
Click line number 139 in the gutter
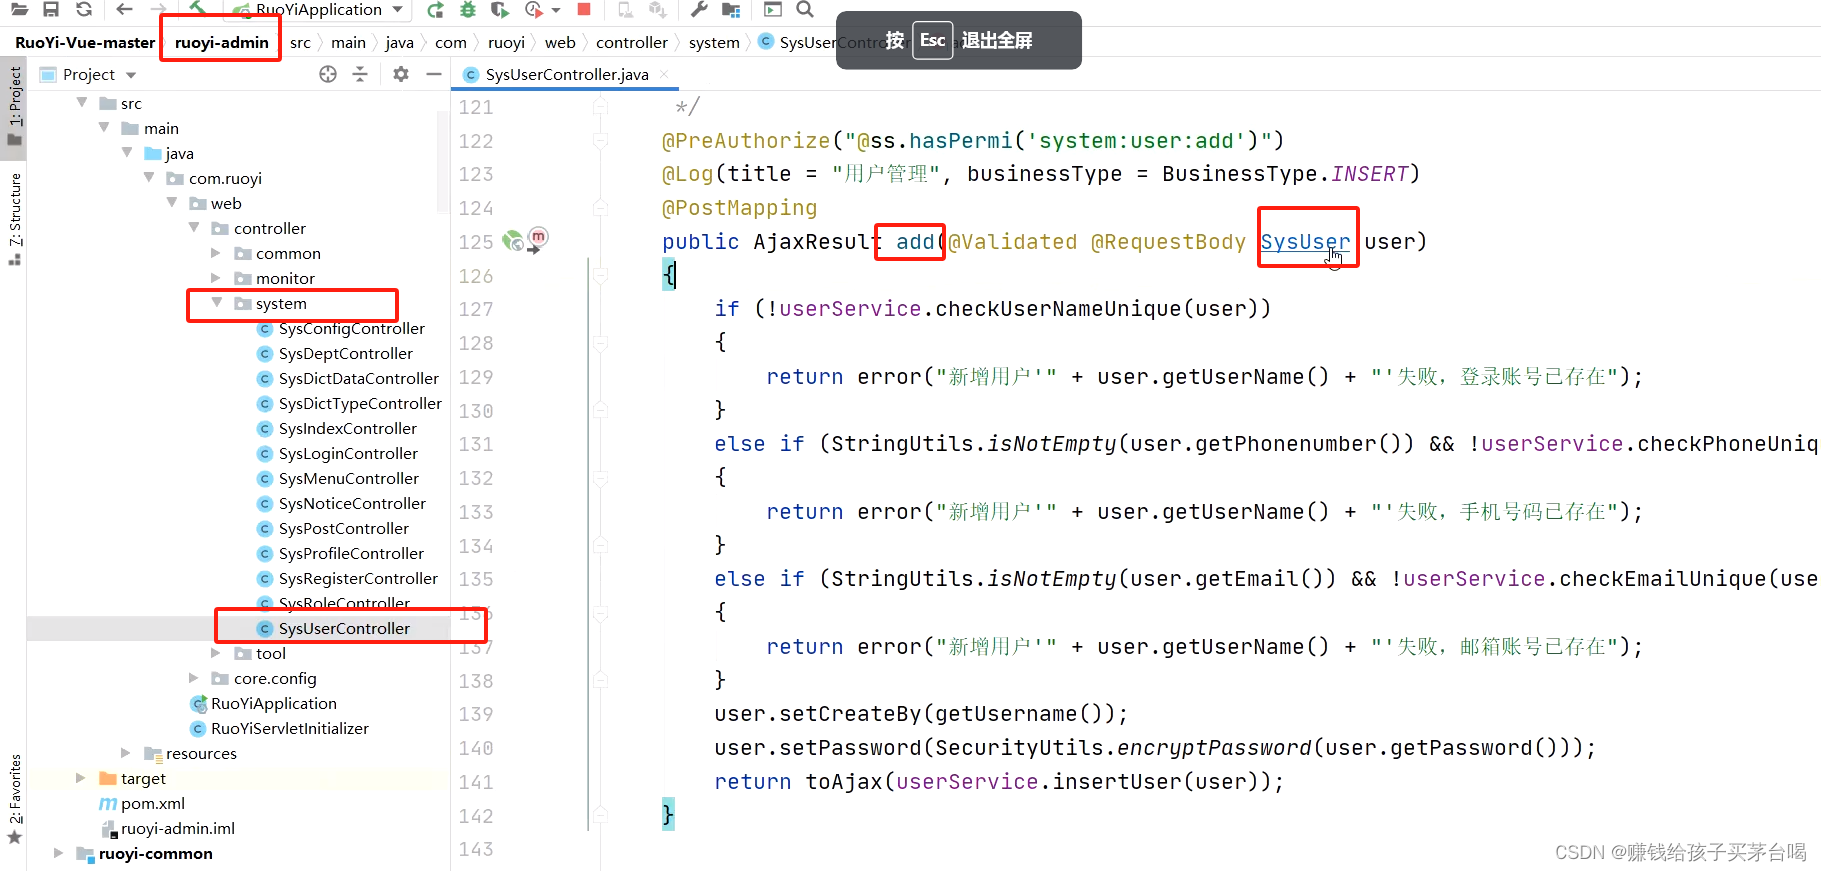pos(476,714)
